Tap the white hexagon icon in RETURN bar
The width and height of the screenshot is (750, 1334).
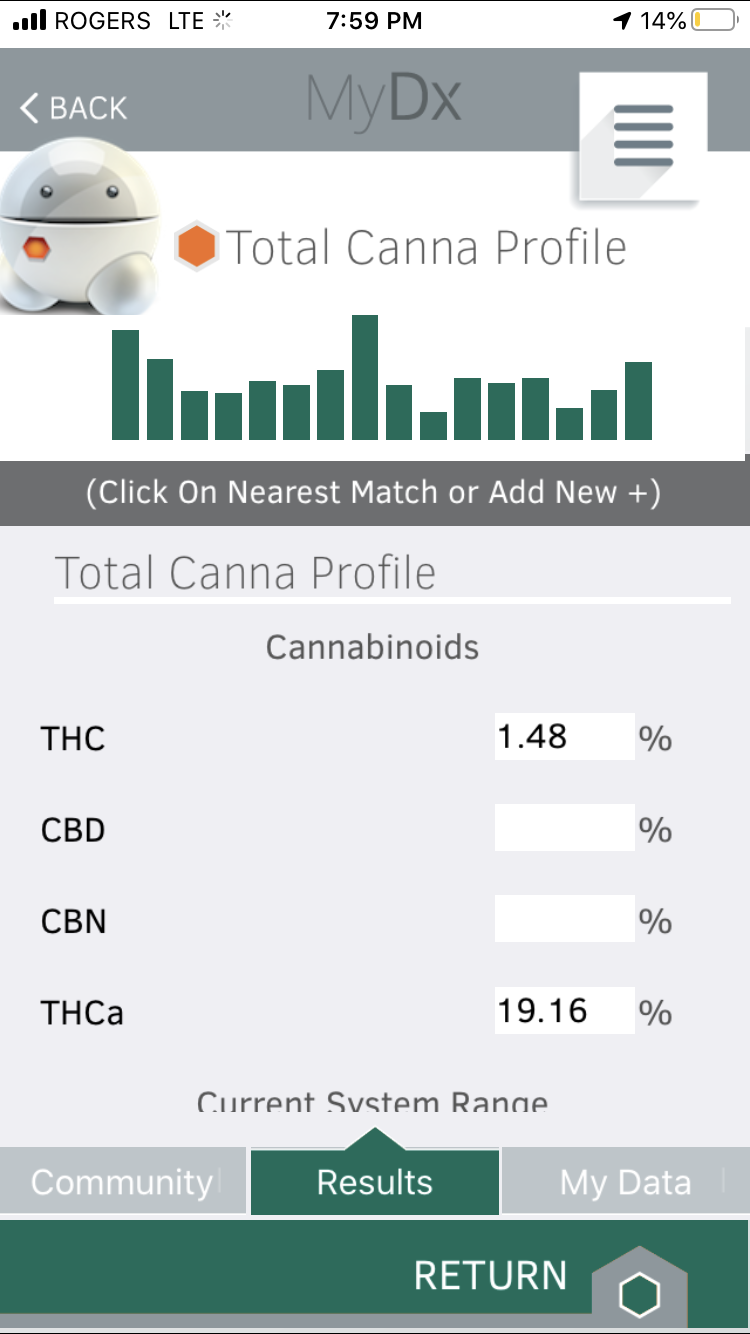pyautogui.click(x=639, y=1296)
